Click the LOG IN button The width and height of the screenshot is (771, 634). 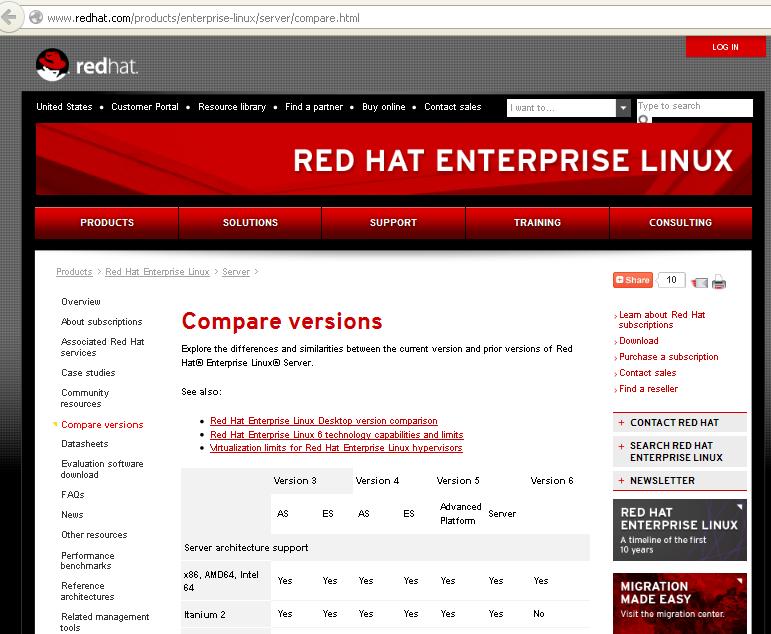coord(725,47)
